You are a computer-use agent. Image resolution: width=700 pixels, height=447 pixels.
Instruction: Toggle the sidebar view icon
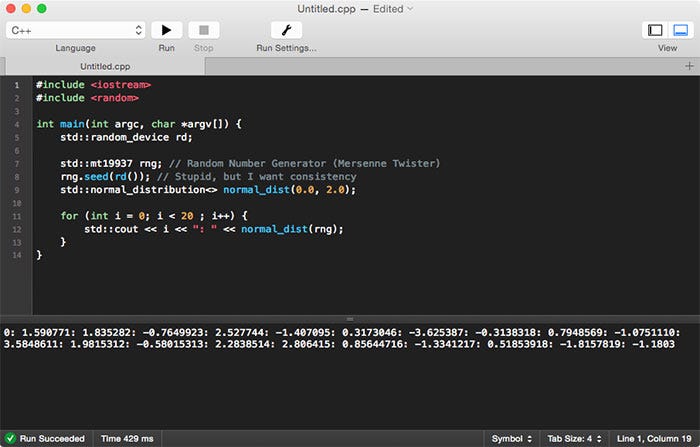pyautogui.click(x=655, y=30)
